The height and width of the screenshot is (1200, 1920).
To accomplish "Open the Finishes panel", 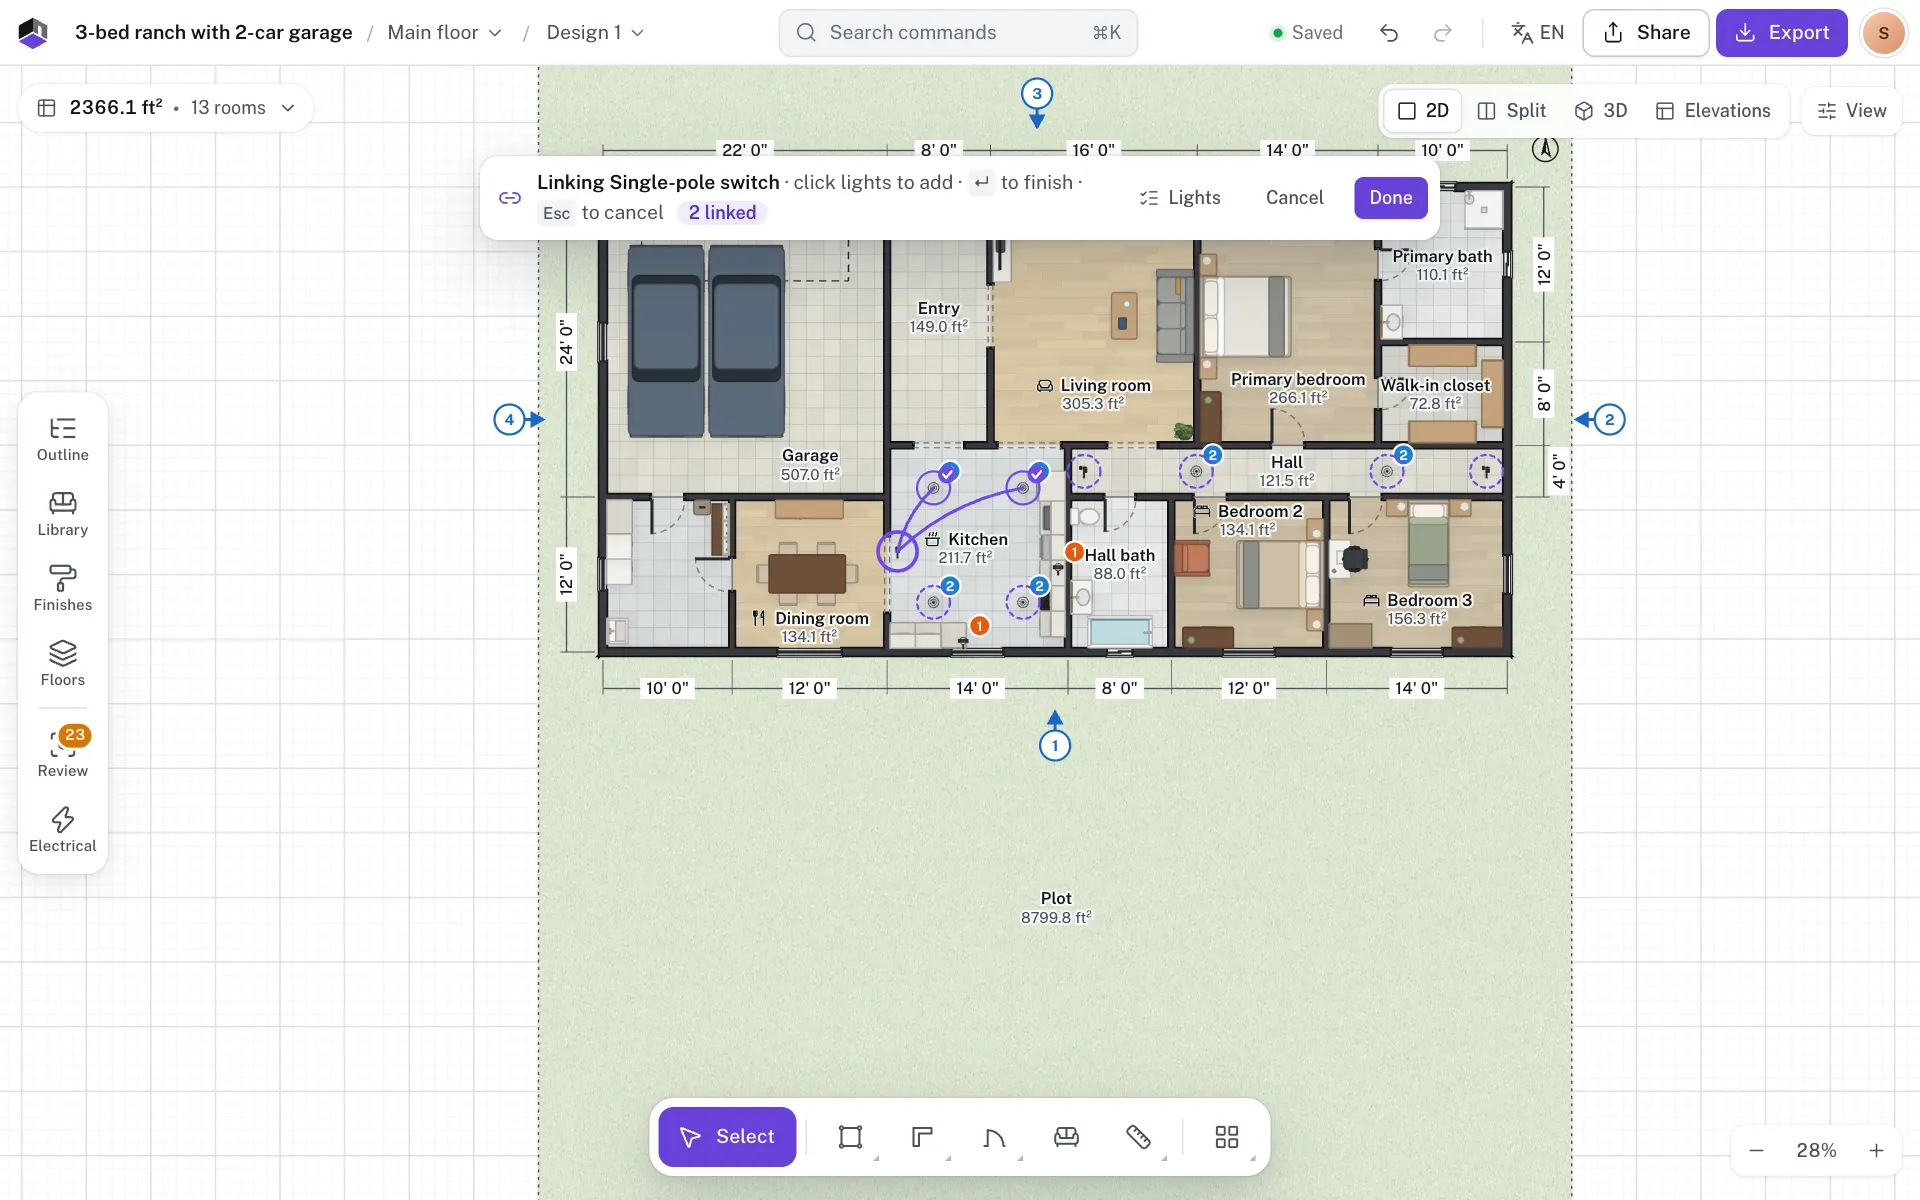I will point(63,590).
